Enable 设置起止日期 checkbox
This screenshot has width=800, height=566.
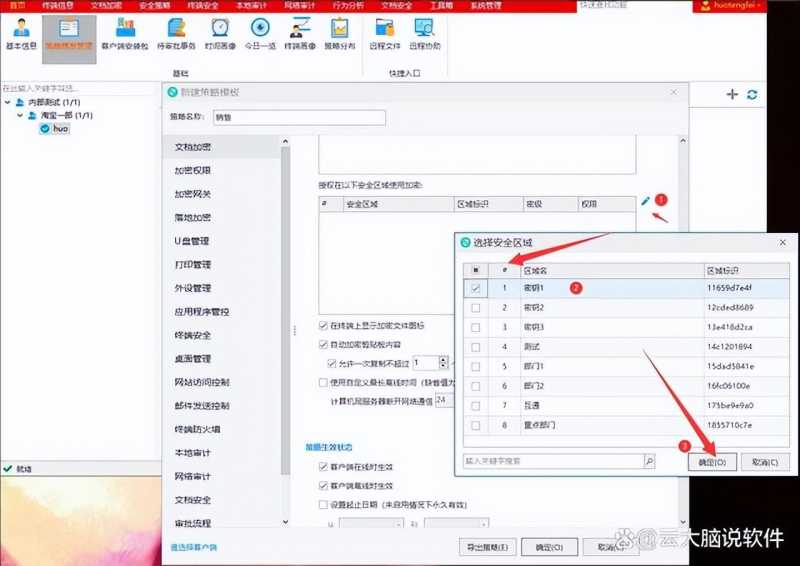[x=323, y=505]
